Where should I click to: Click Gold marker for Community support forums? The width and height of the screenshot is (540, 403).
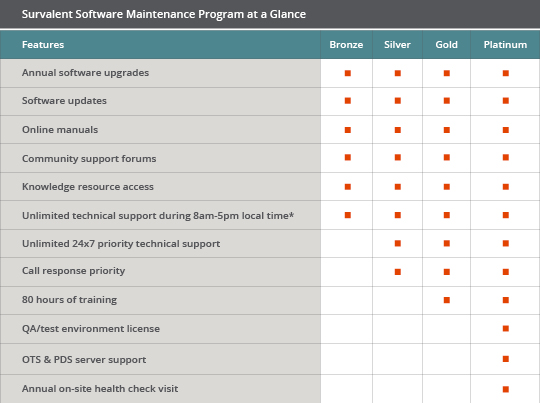(447, 157)
